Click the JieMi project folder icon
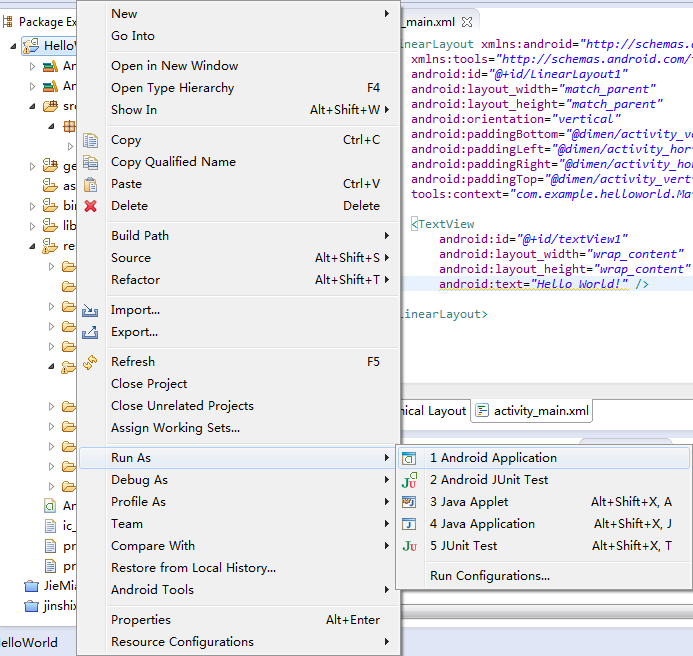 tap(31, 586)
